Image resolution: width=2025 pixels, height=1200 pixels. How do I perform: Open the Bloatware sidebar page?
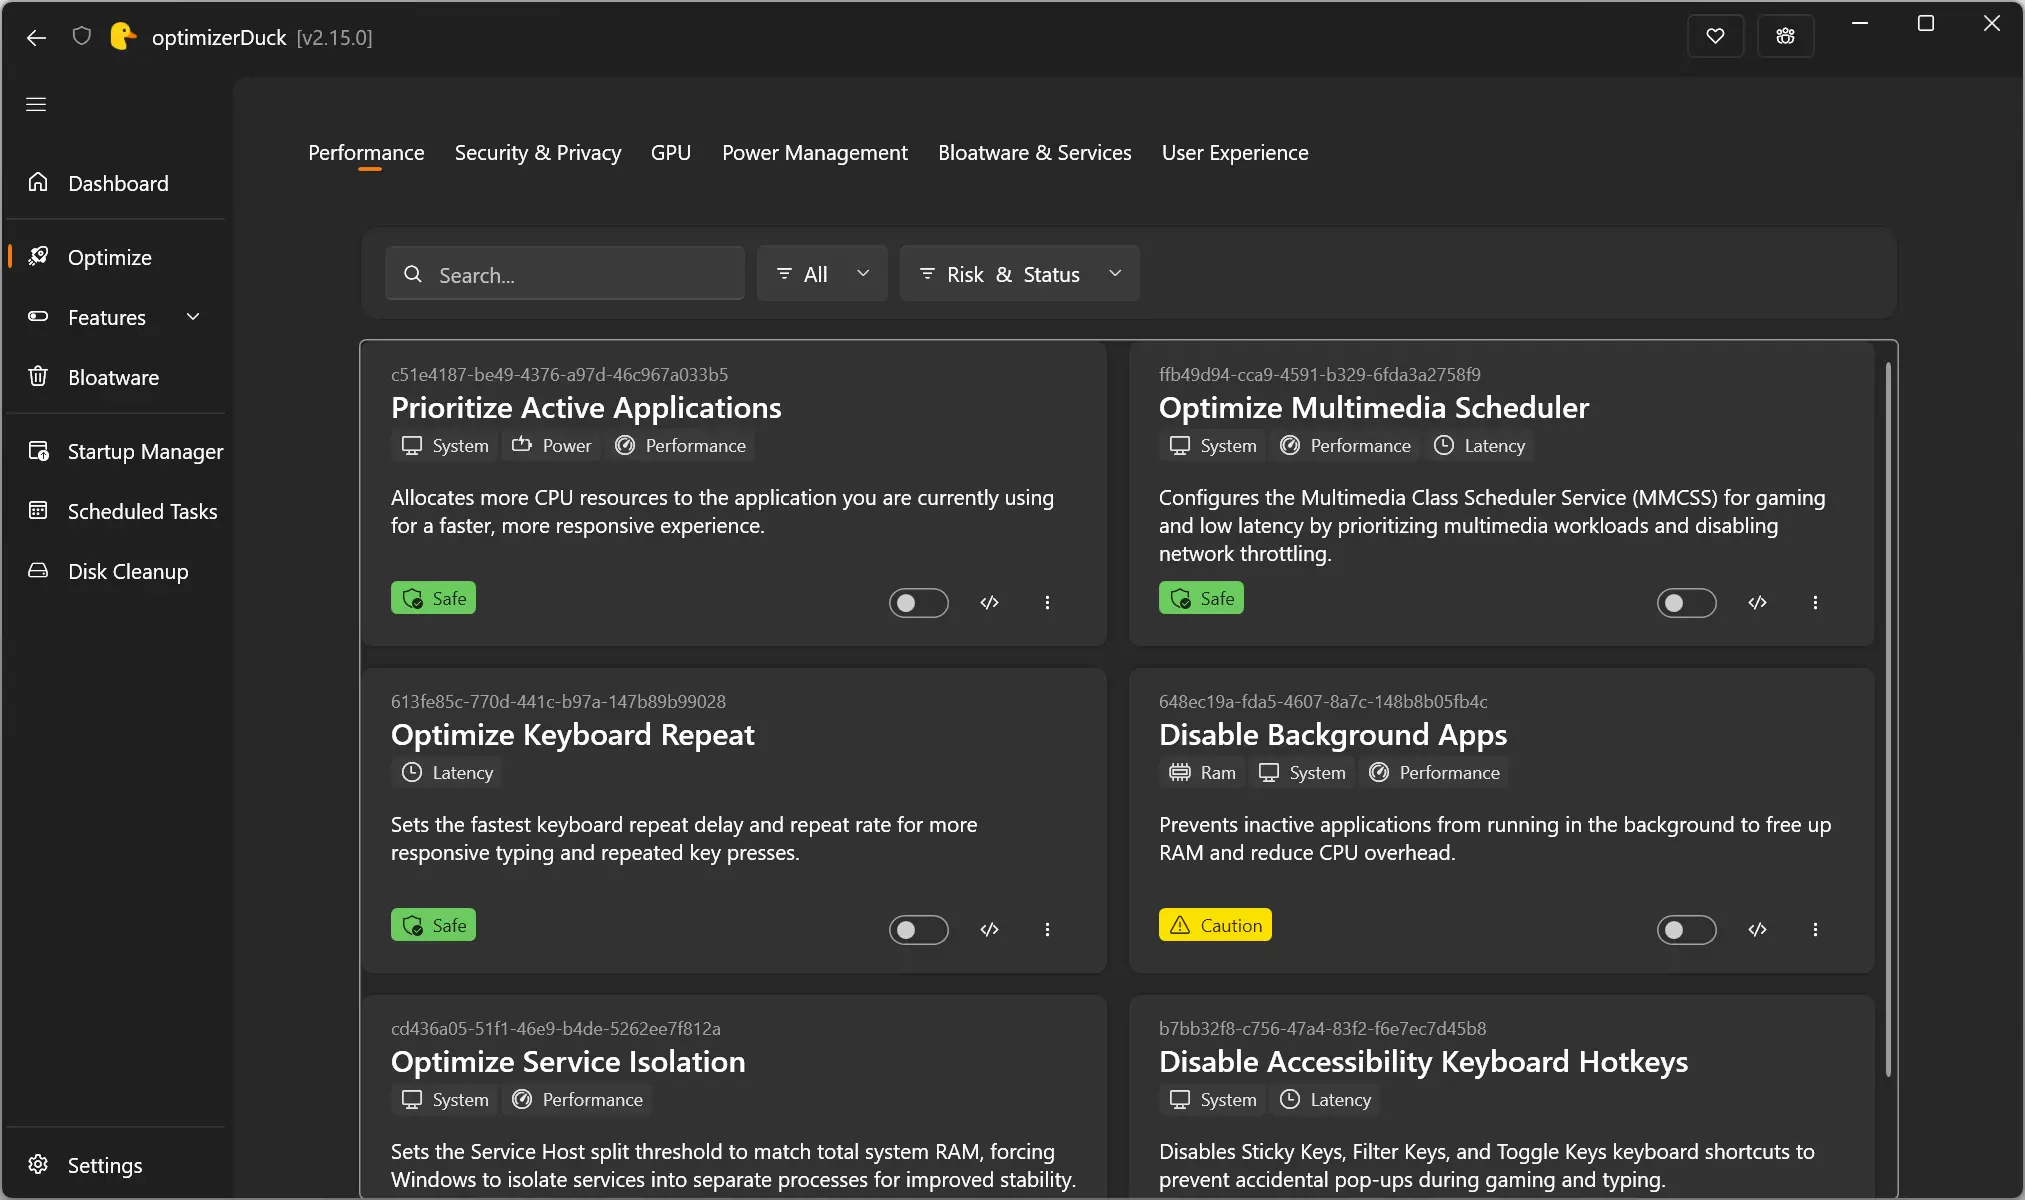pyautogui.click(x=116, y=377)
